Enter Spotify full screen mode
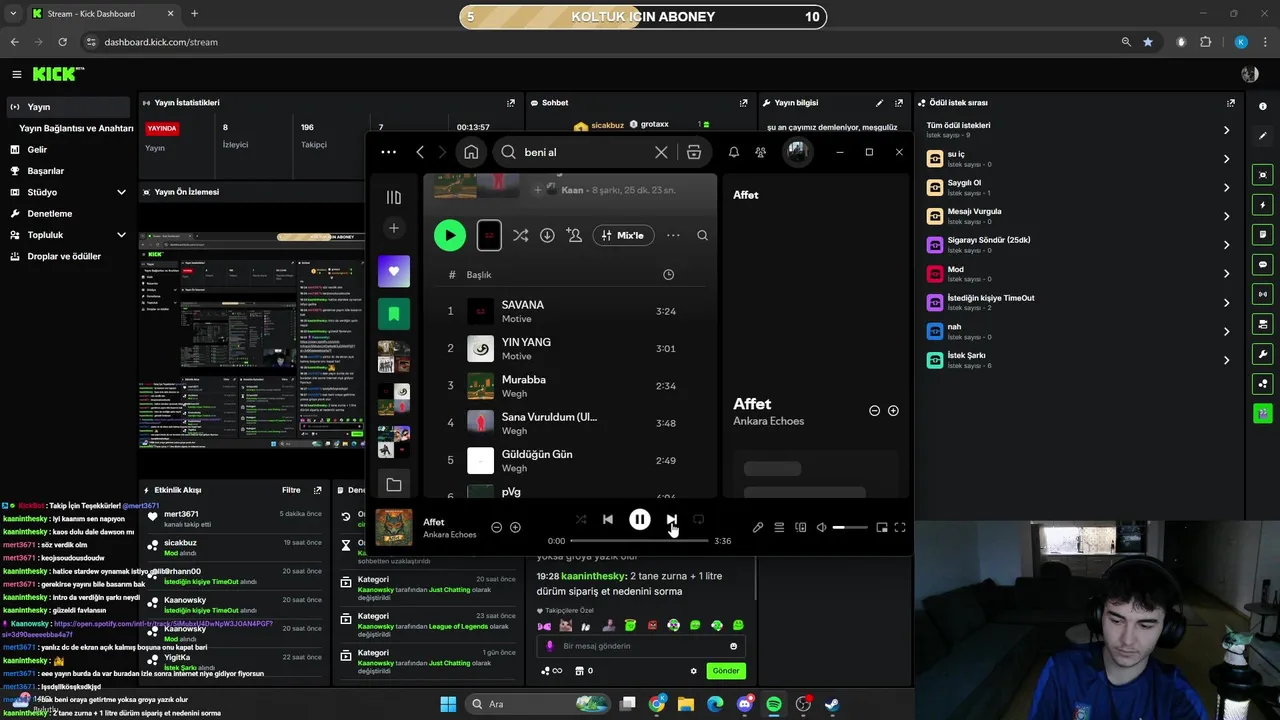Screen dimensions: 1280x720 (x=900, y=527)
